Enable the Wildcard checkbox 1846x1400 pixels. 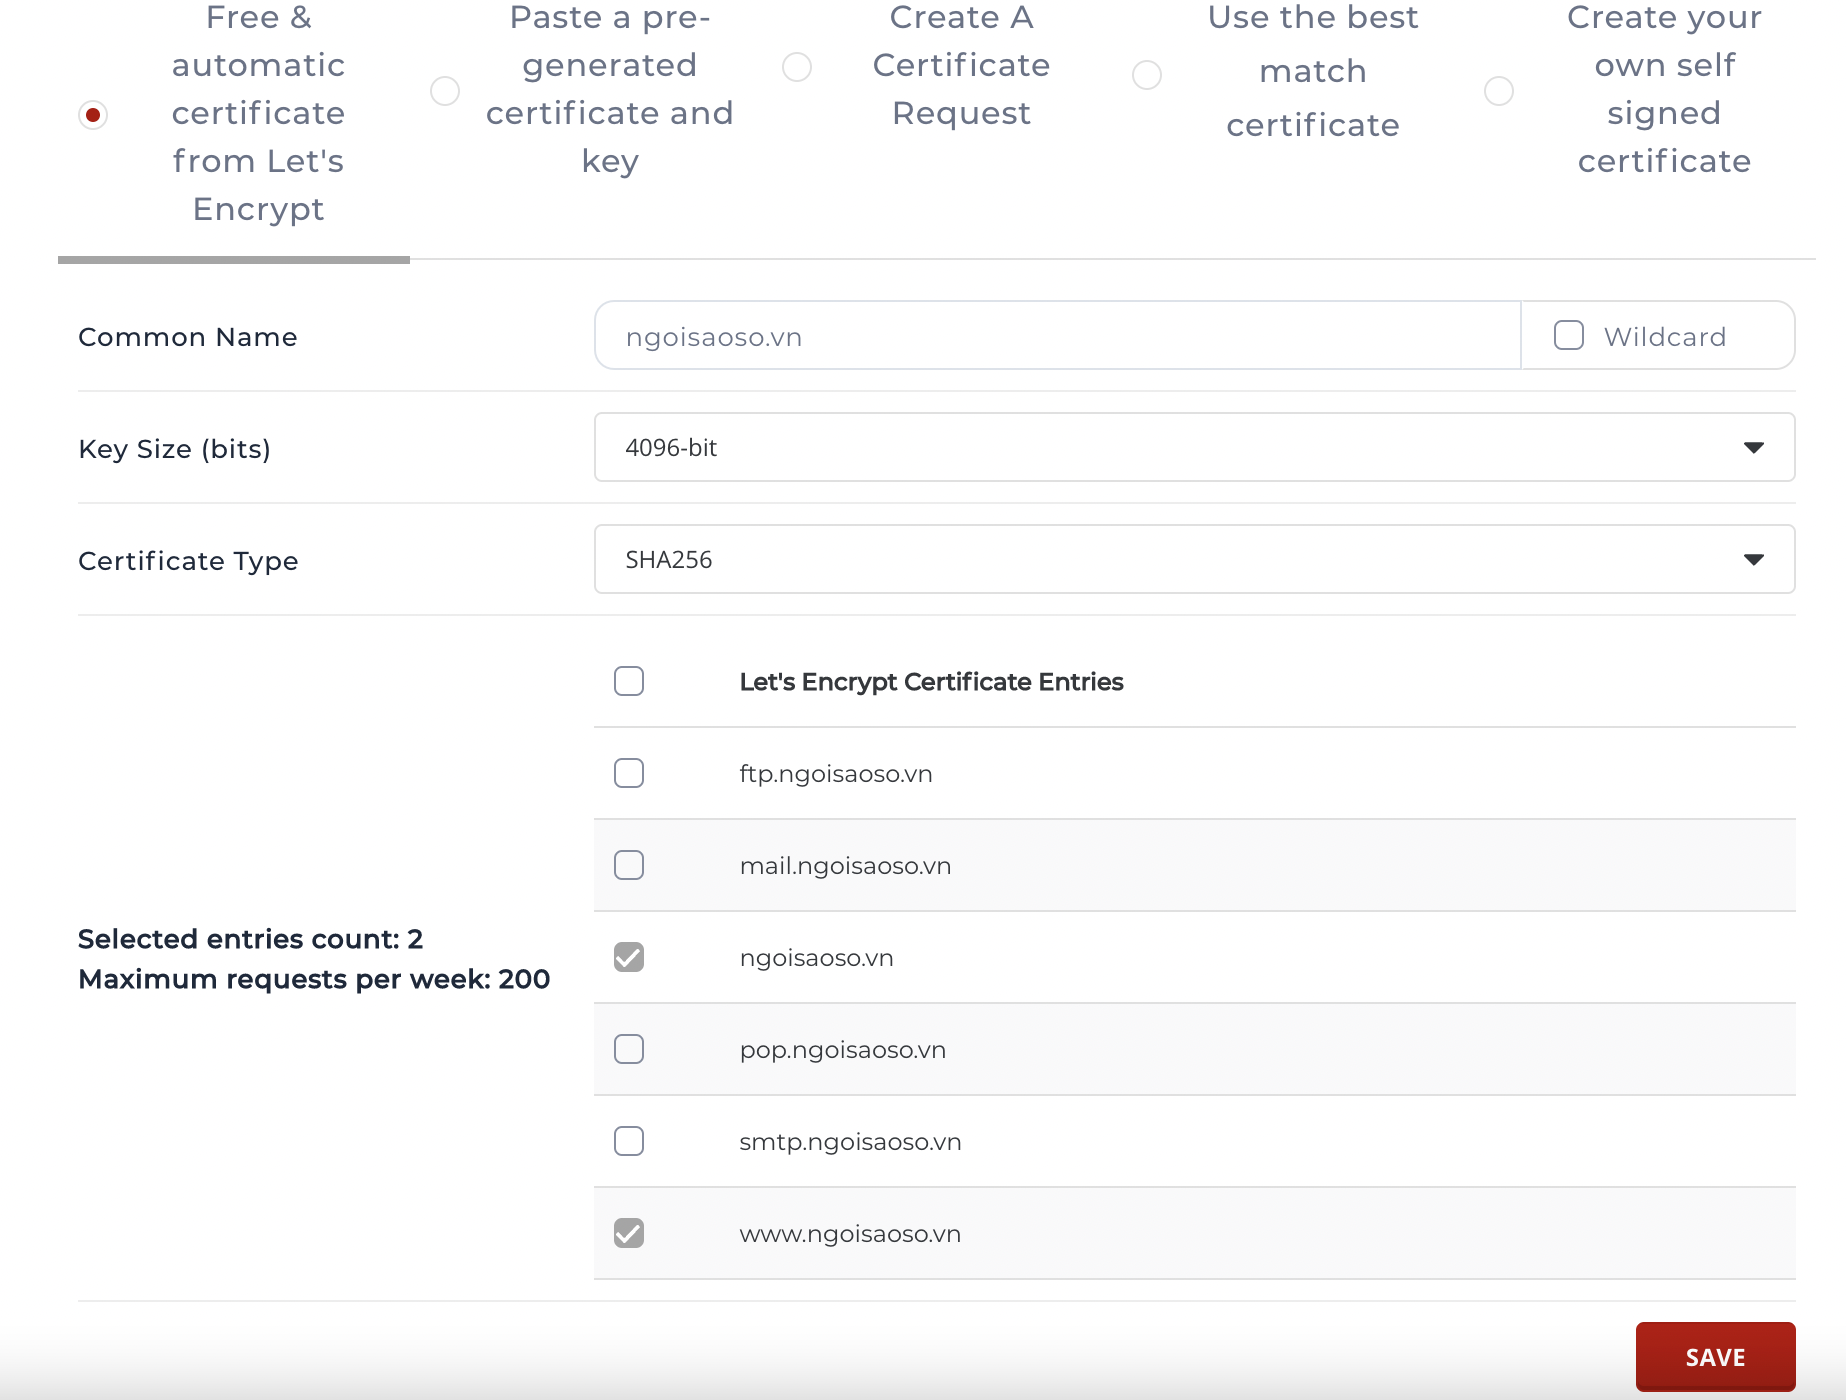(1567, 336)
